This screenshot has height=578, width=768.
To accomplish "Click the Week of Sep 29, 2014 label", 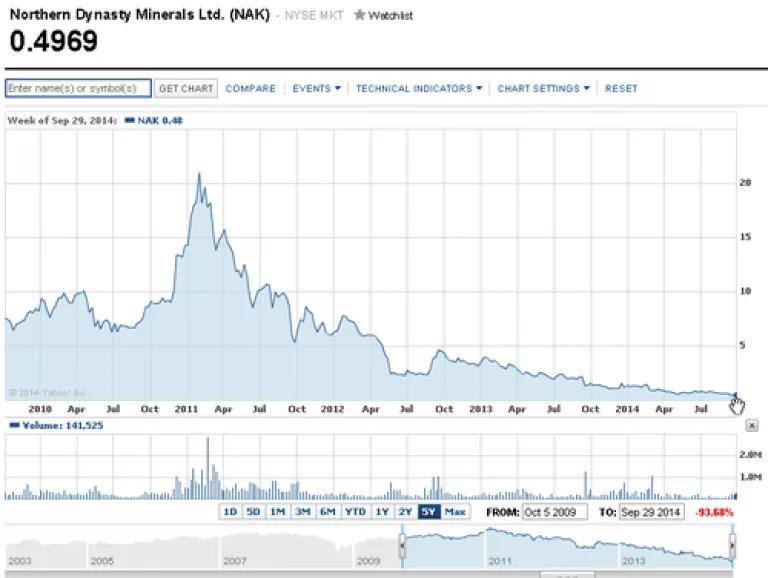I will click(x=62, y=120).
